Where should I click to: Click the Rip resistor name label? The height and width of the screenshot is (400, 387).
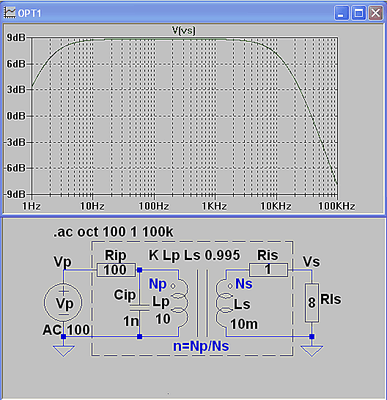tap(116, 255)
